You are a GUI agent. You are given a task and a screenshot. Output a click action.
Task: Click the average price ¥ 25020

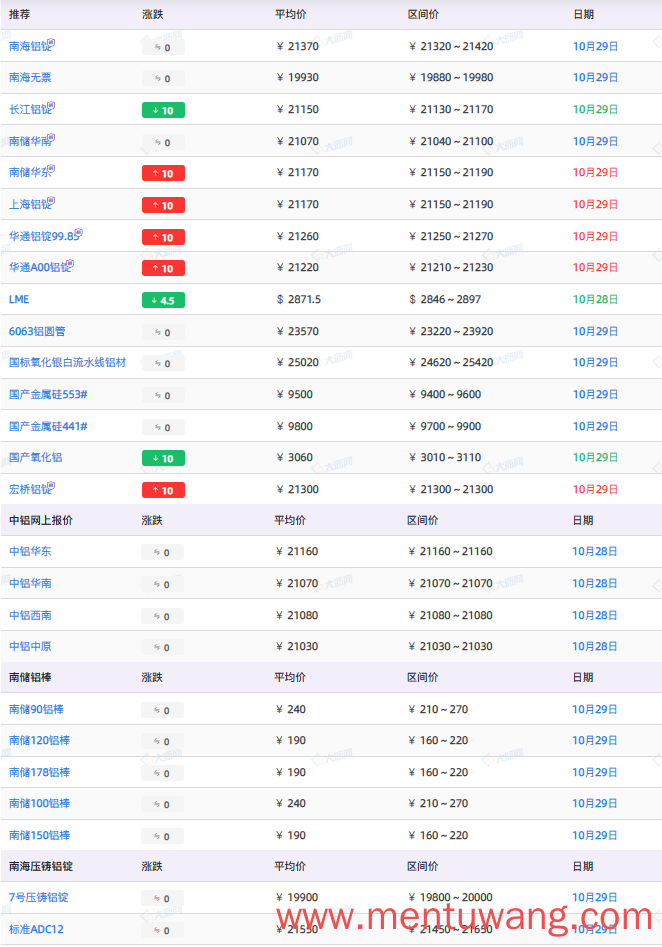(297, 362)
